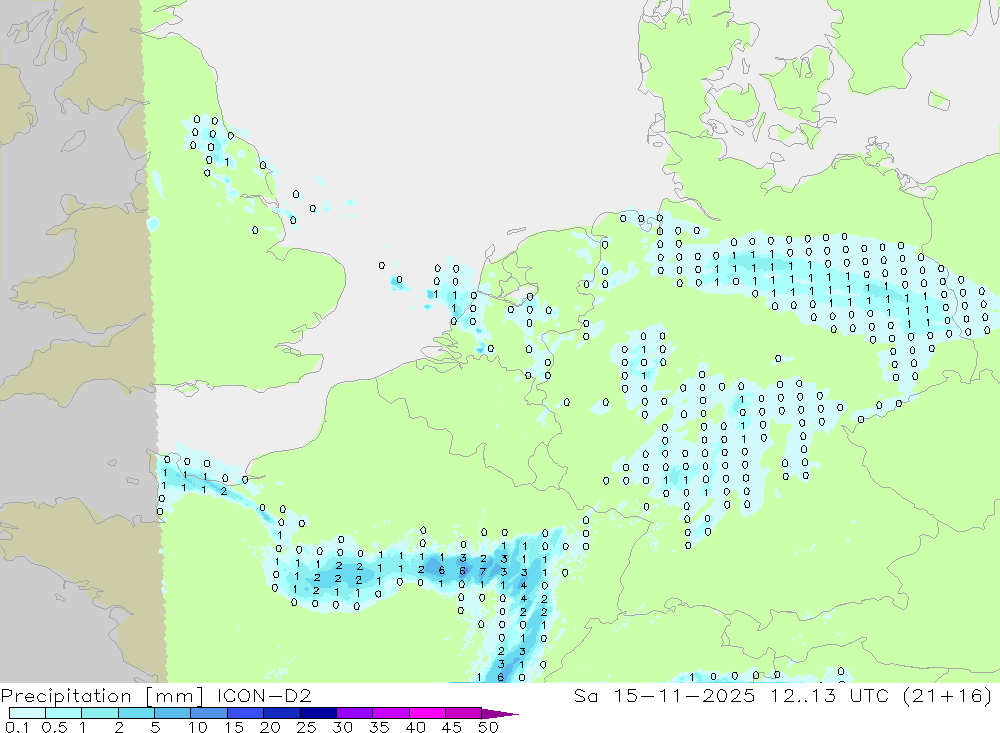Screen dimensions: 1000x733
Task: Click the 0.1–0.5 mm palest cyan legend swatch
Action: tap(27, 713)
